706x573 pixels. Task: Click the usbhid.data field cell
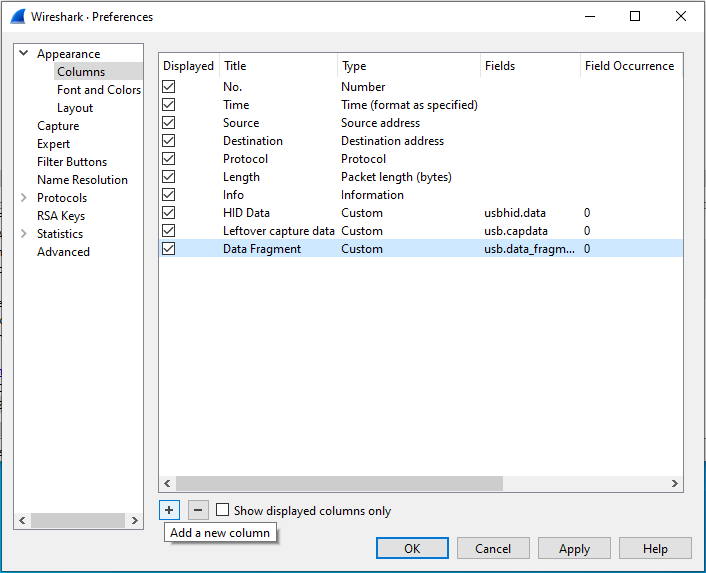[515, 212]
